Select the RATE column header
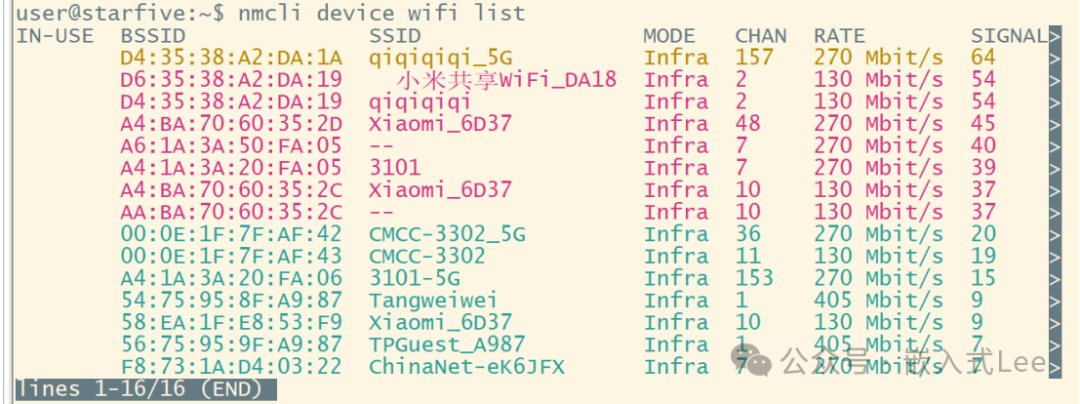 pyautogui.click(x=839, y=37)
